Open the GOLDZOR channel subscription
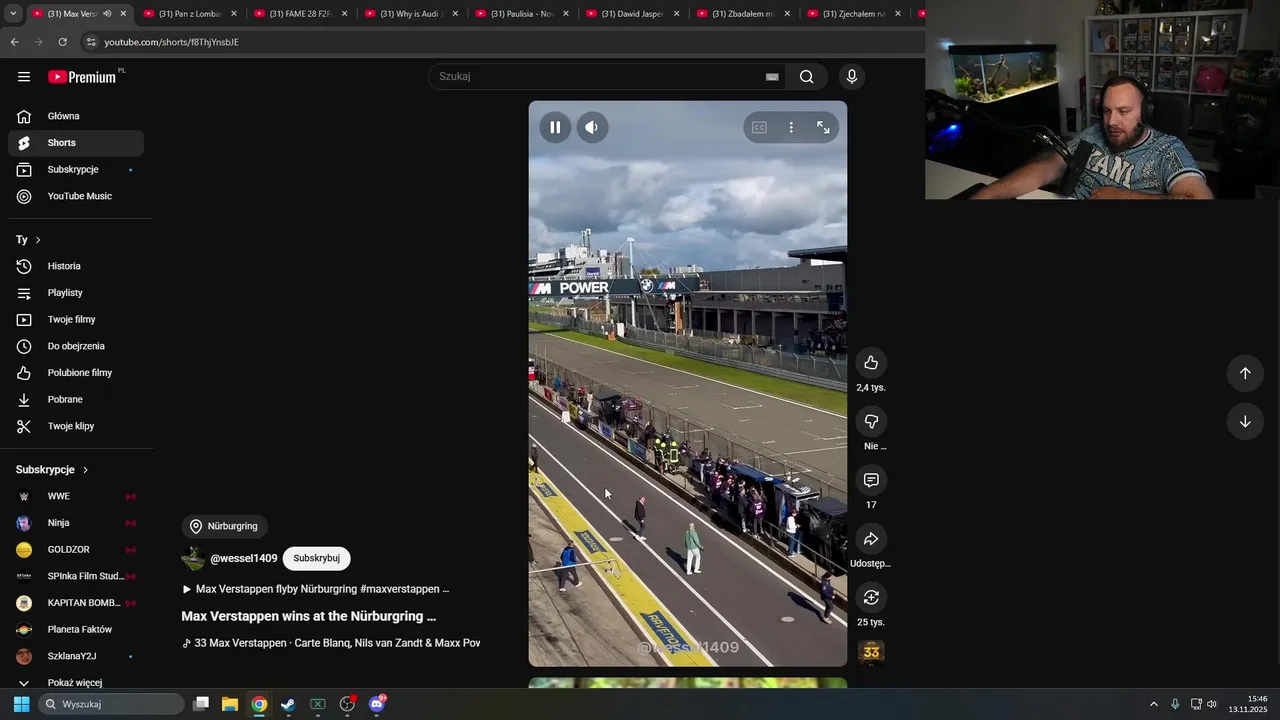 point(76,549)
